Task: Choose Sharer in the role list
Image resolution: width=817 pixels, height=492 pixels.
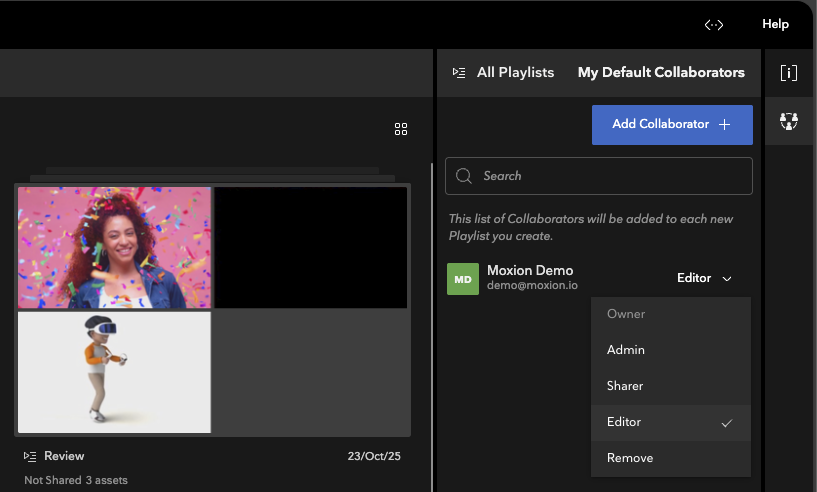Action: point(625,386)
